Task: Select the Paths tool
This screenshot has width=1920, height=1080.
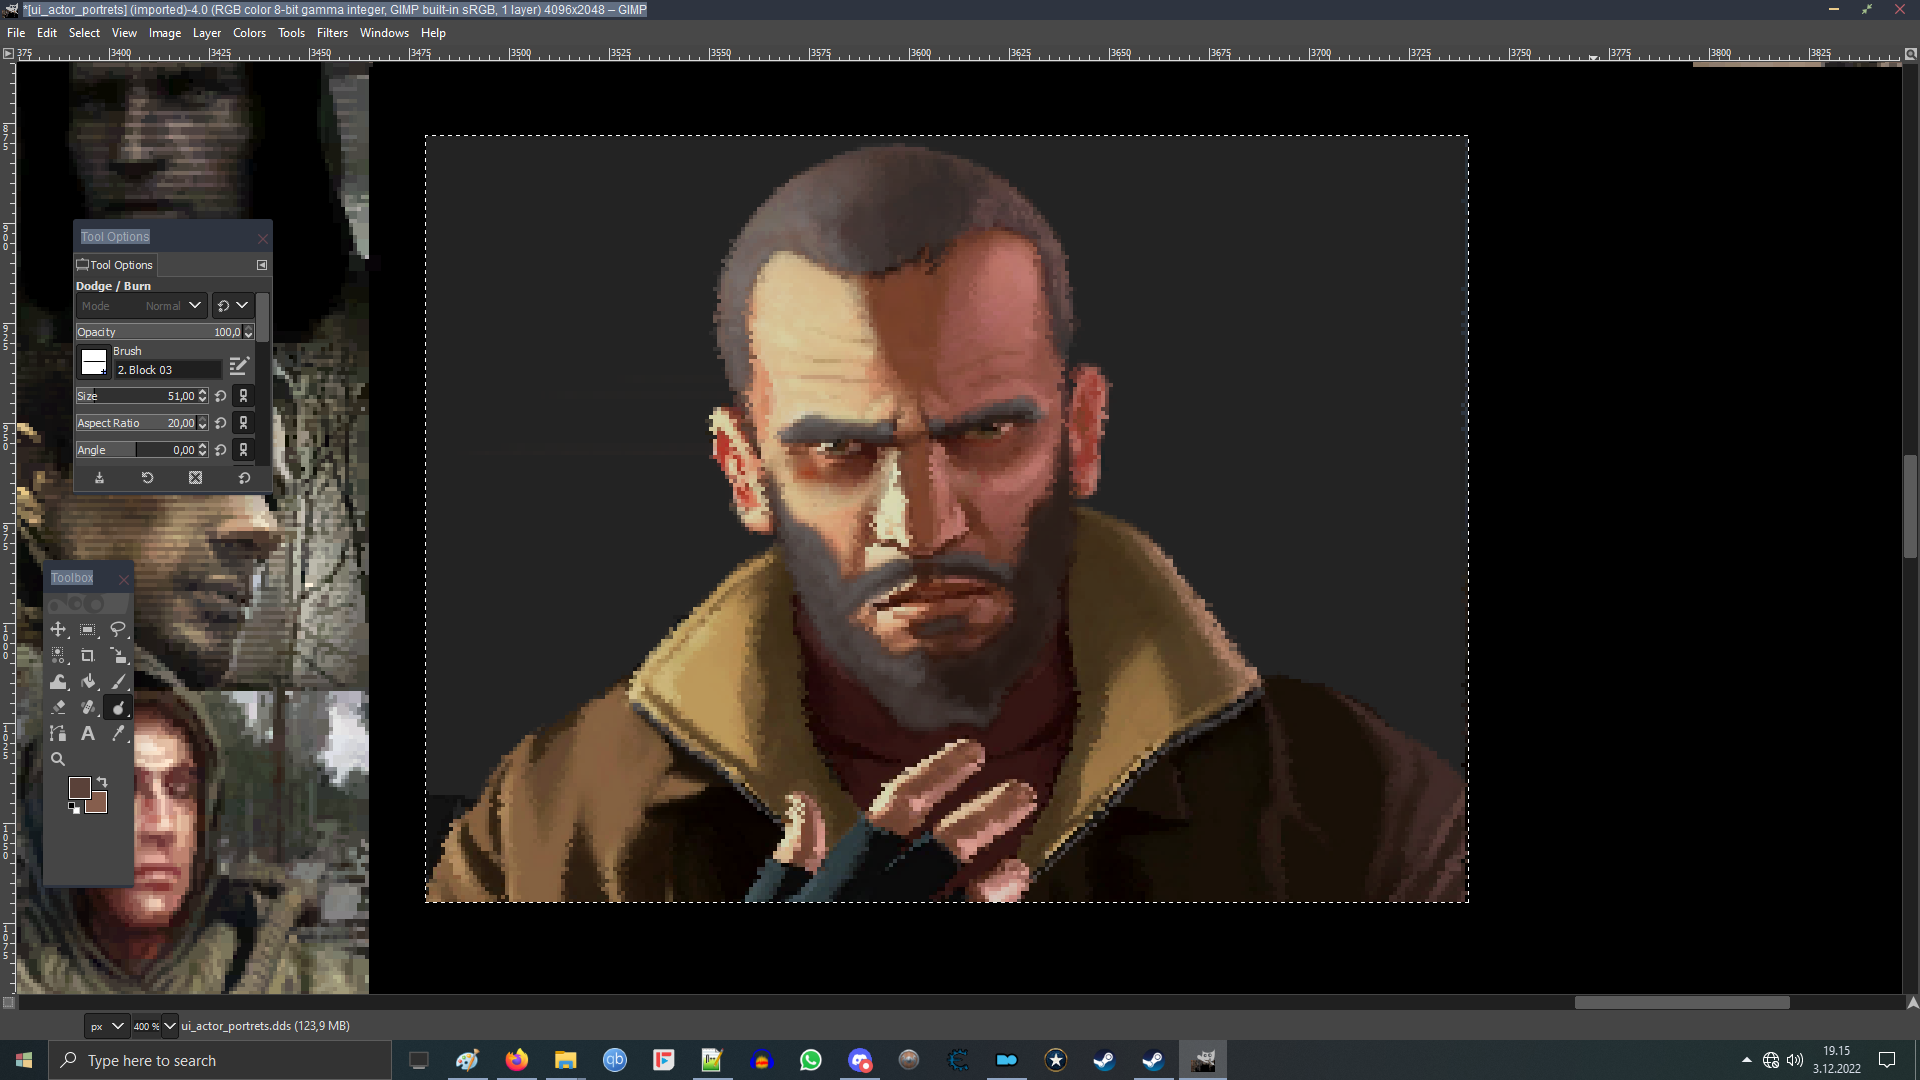Action: [x=58, y=733]
